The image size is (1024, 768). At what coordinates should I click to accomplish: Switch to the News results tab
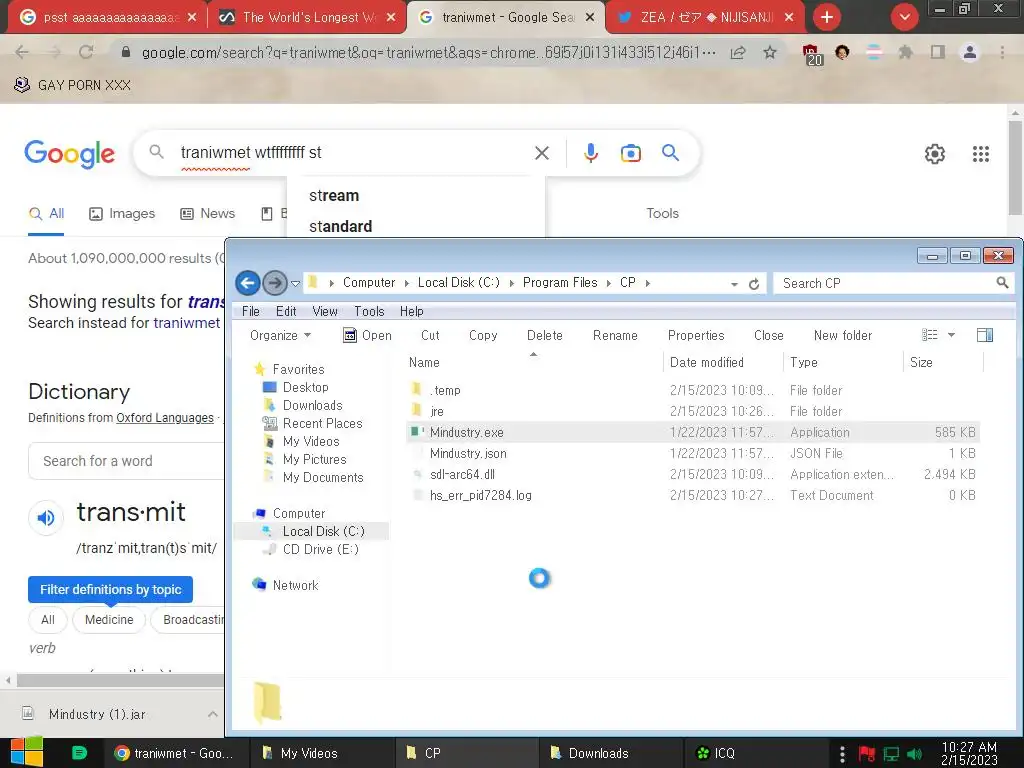(208, 214)
